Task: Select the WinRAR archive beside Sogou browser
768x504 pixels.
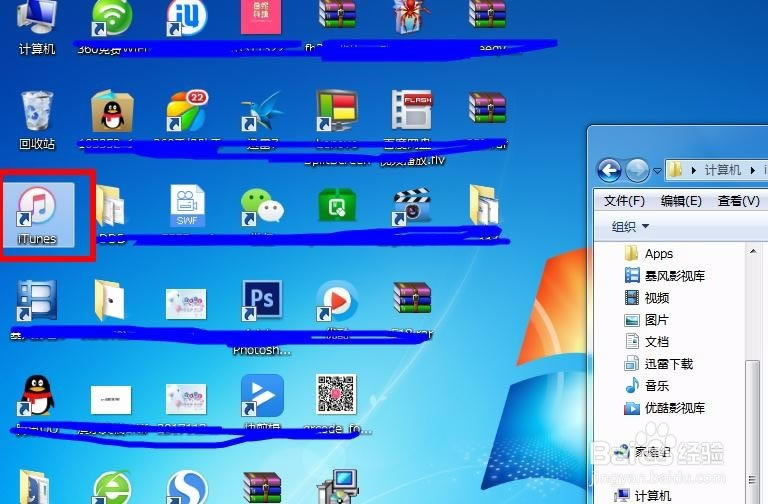Action: point(262,487)
